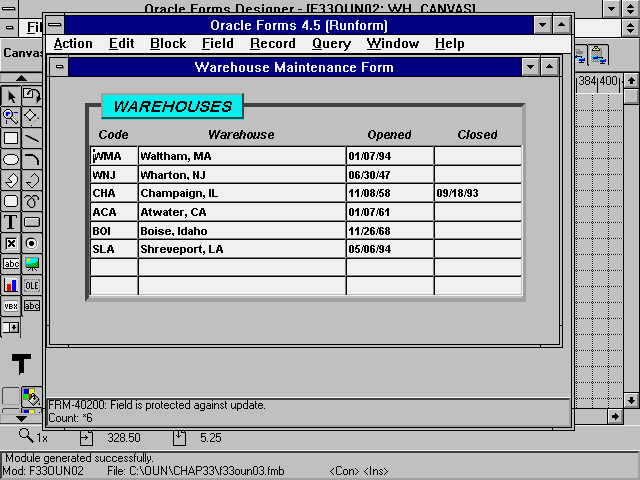
Task: Select the radio button item tool
Action: 32,243
